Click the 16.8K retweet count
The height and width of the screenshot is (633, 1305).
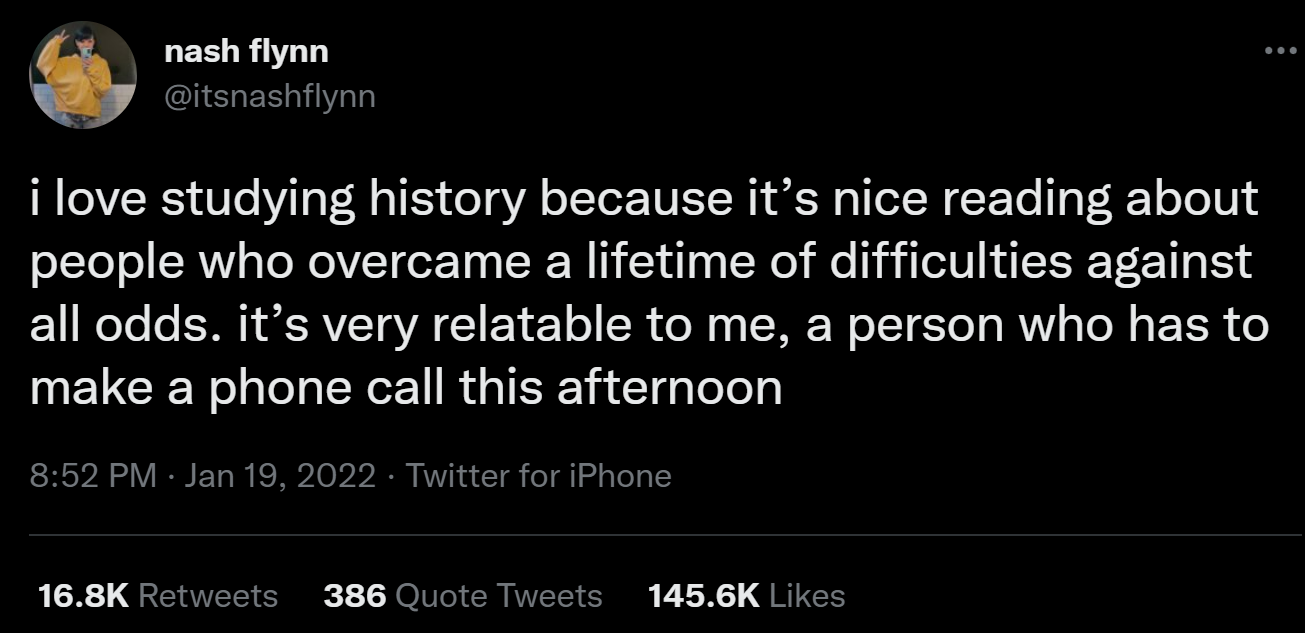tap(82, 596)
